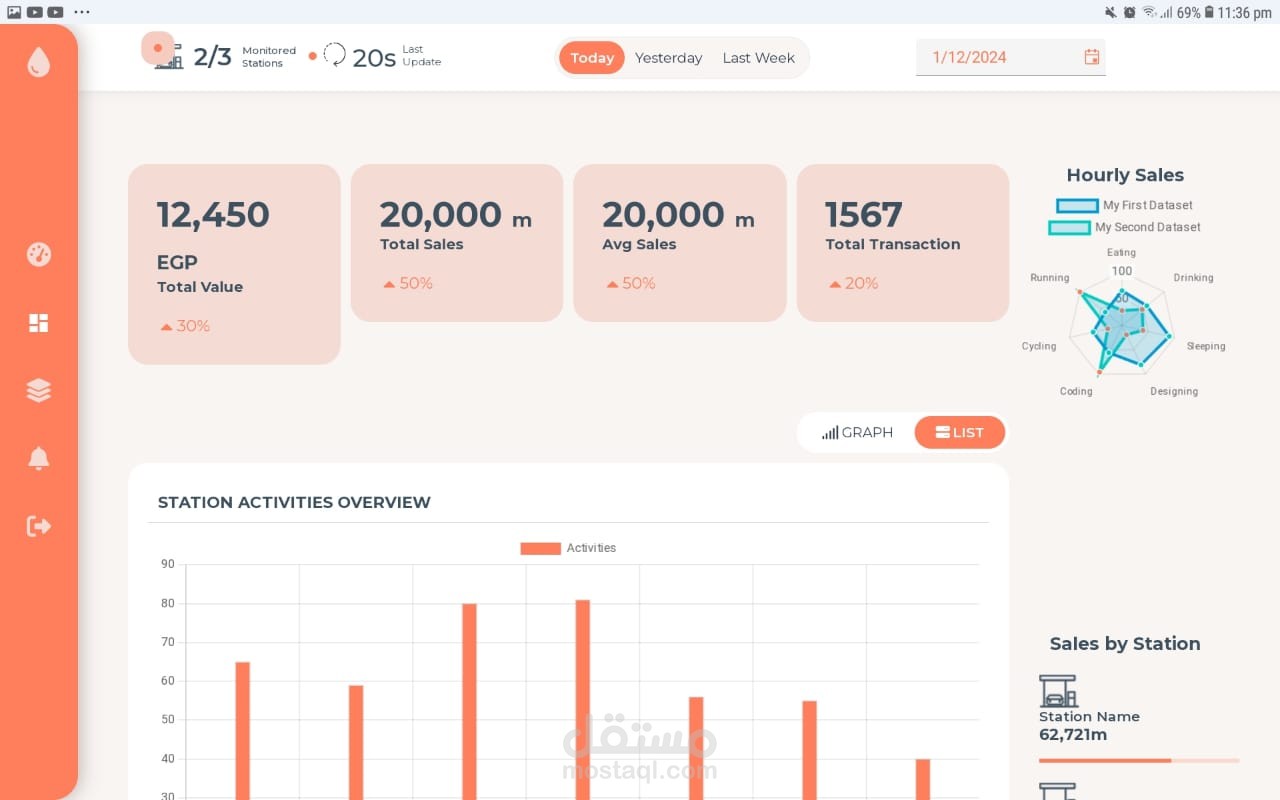
Task: Open the Total Sales card
Action: click(457, 243)
